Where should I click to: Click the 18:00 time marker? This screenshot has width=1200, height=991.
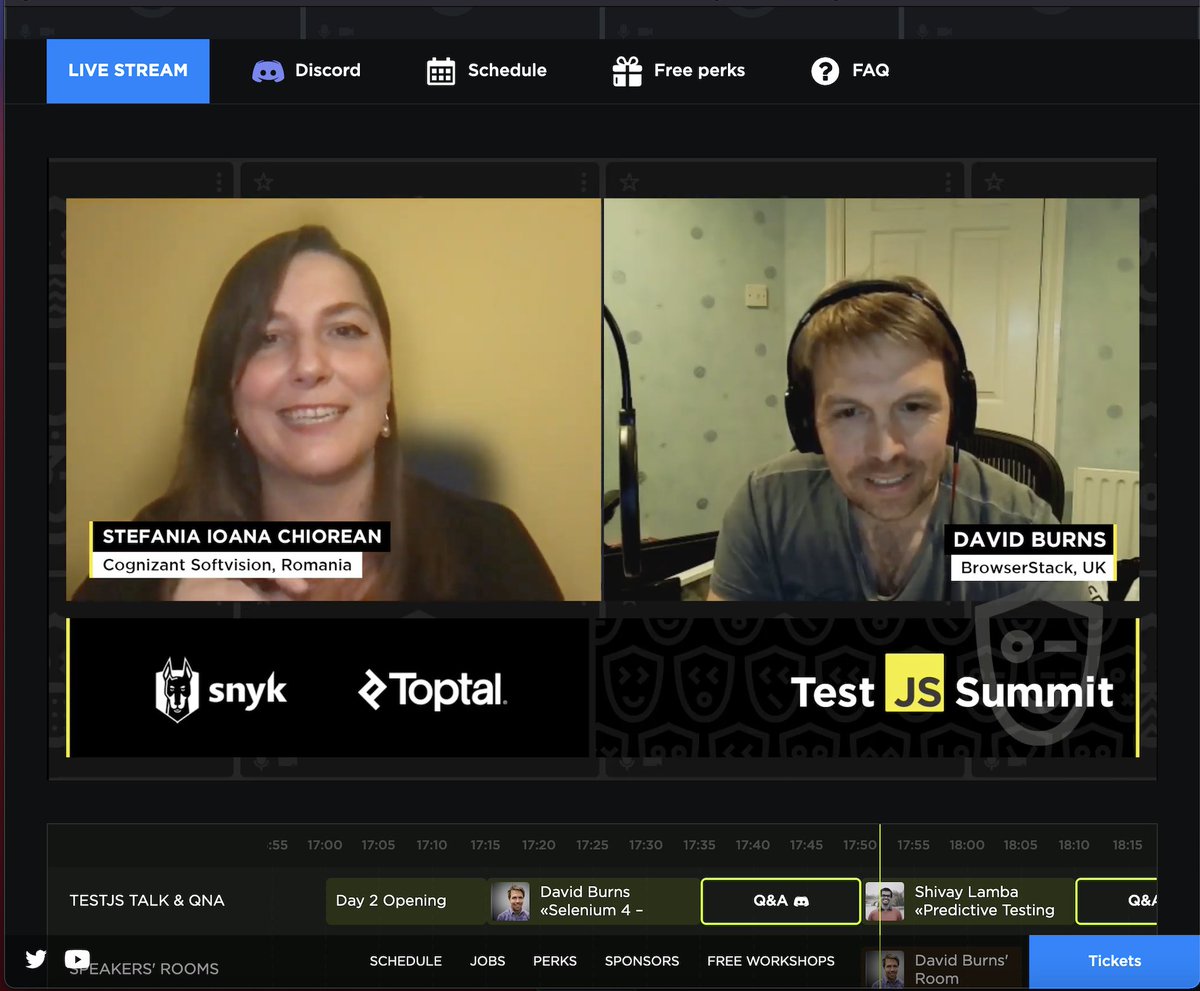click(x=967, y=845)
